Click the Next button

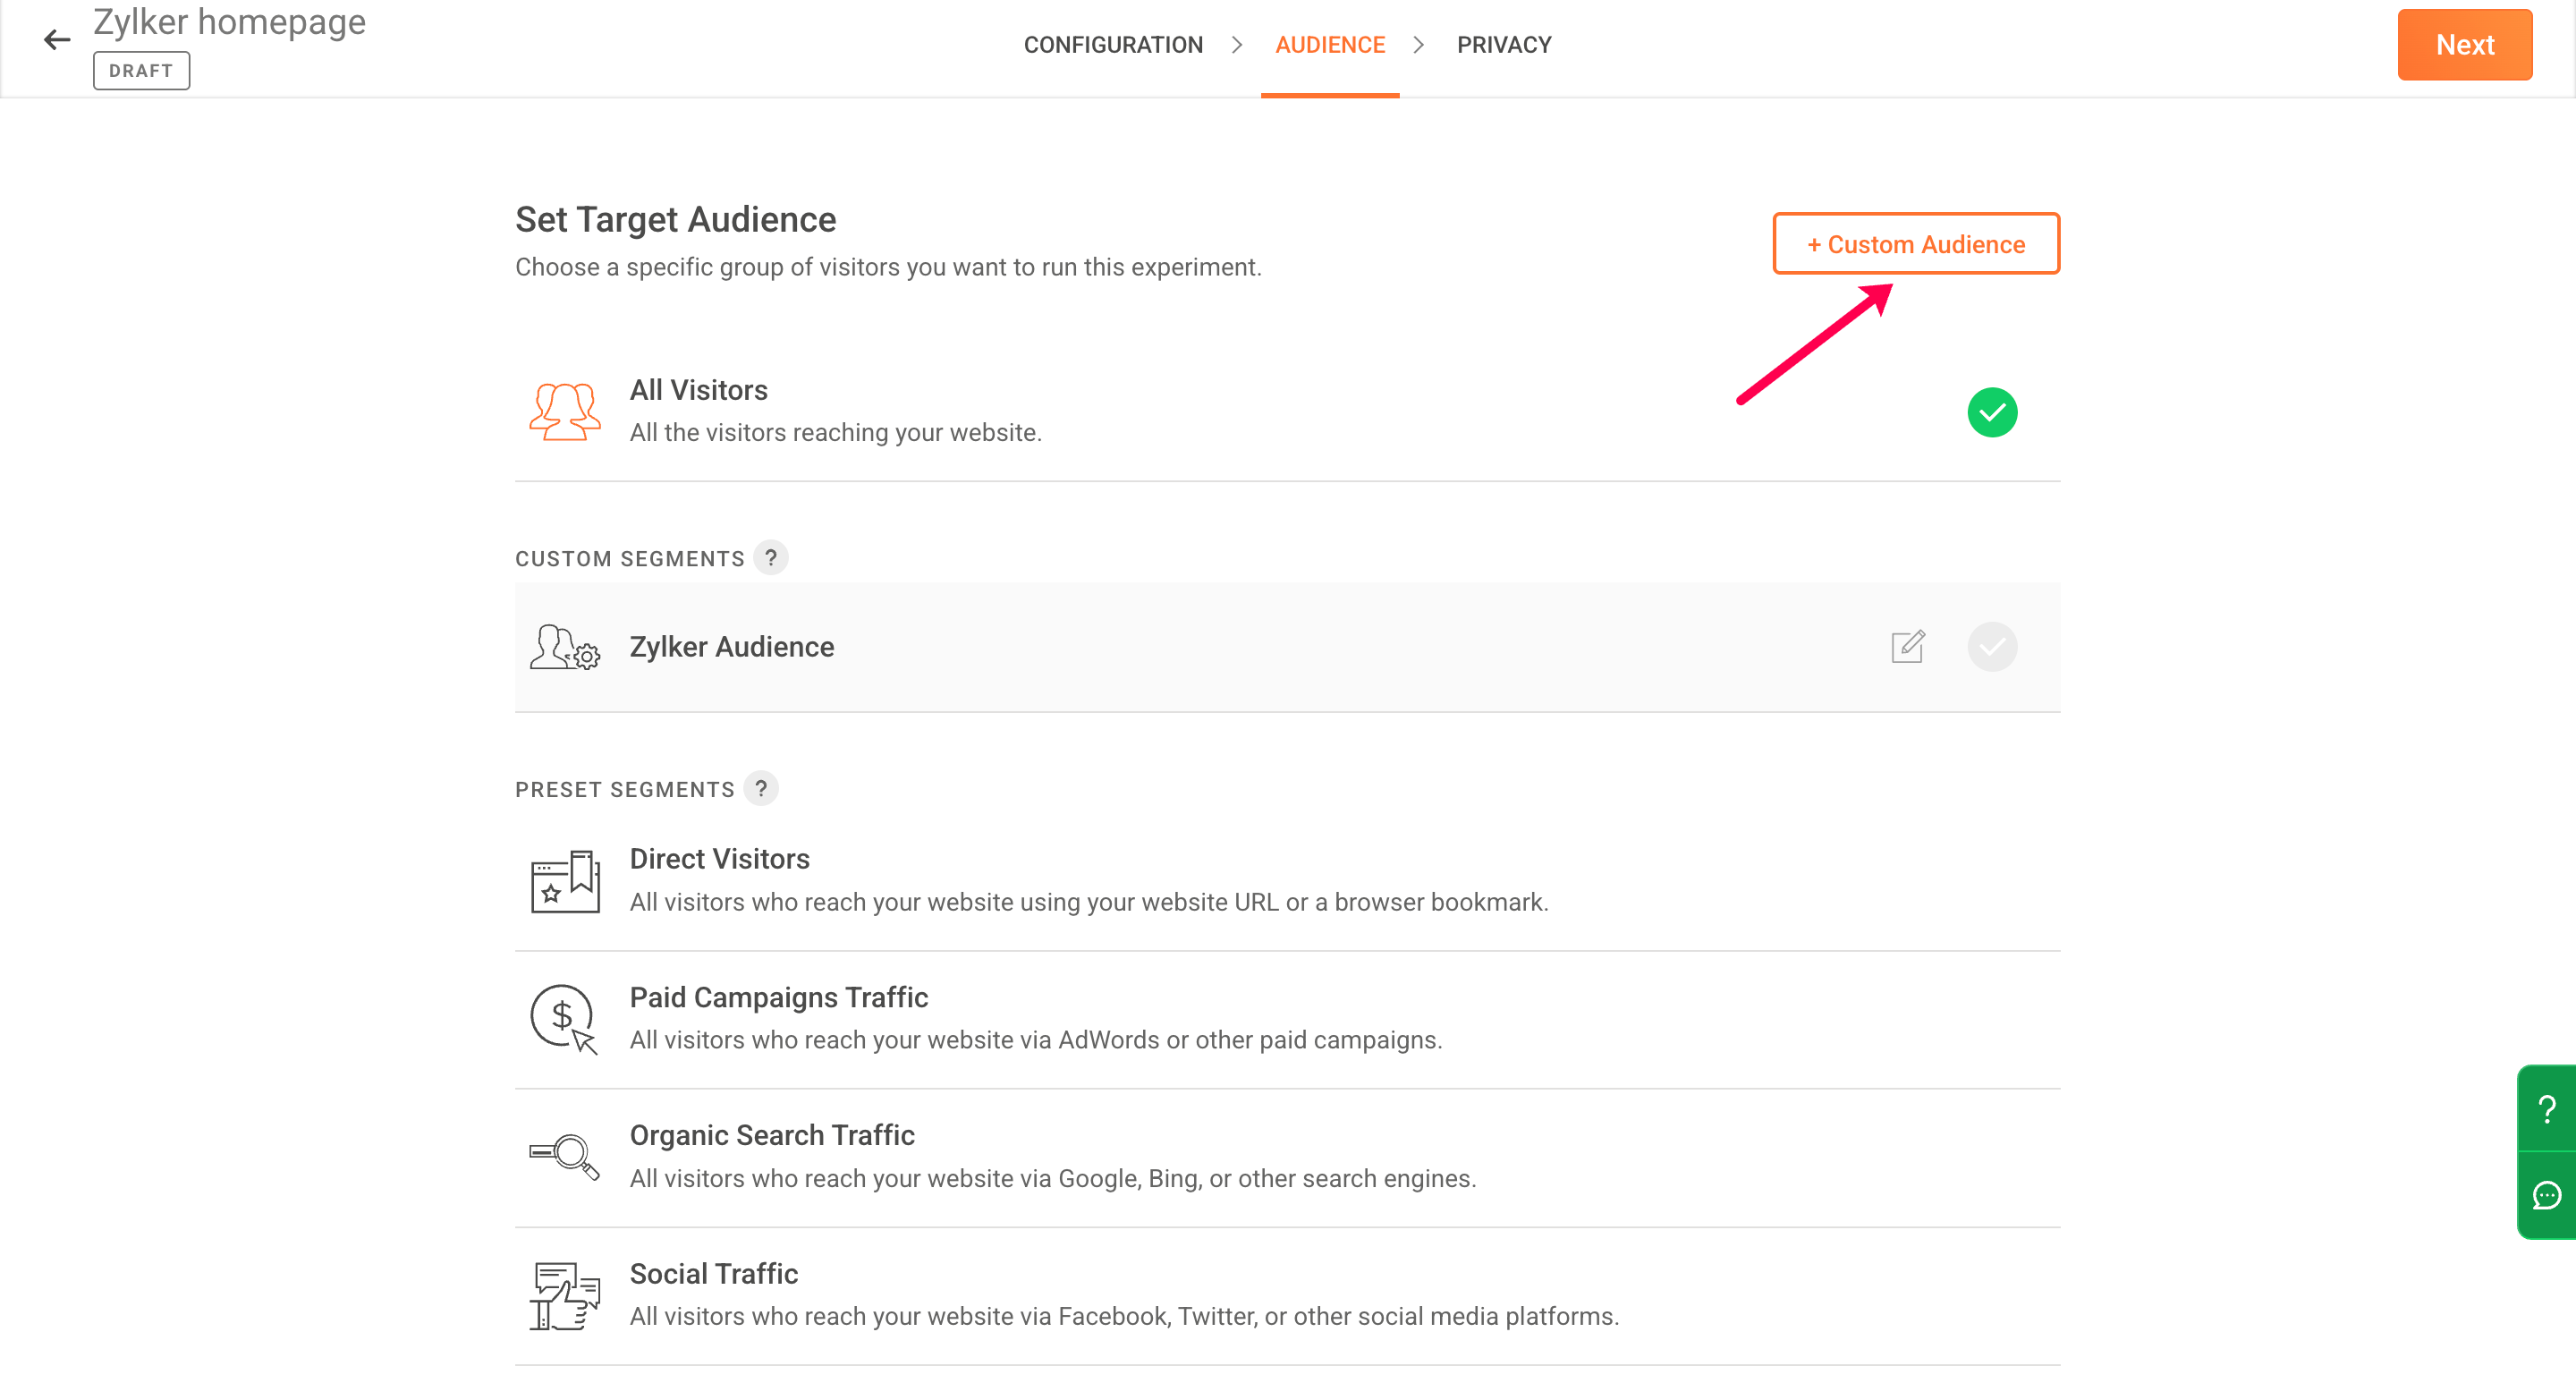tap(2463, 45)
